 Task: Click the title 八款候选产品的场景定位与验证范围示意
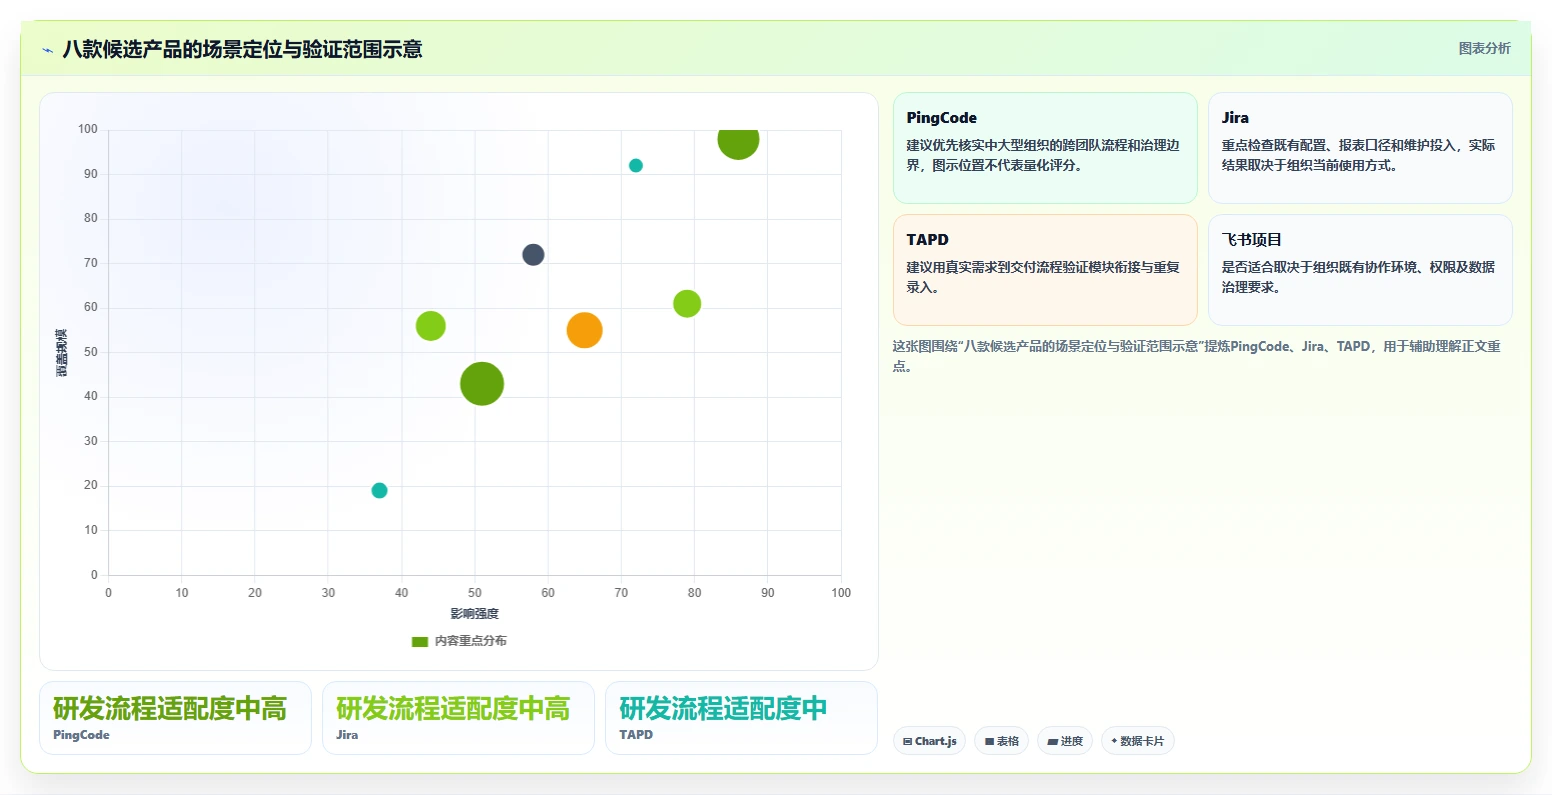[242, 50]
